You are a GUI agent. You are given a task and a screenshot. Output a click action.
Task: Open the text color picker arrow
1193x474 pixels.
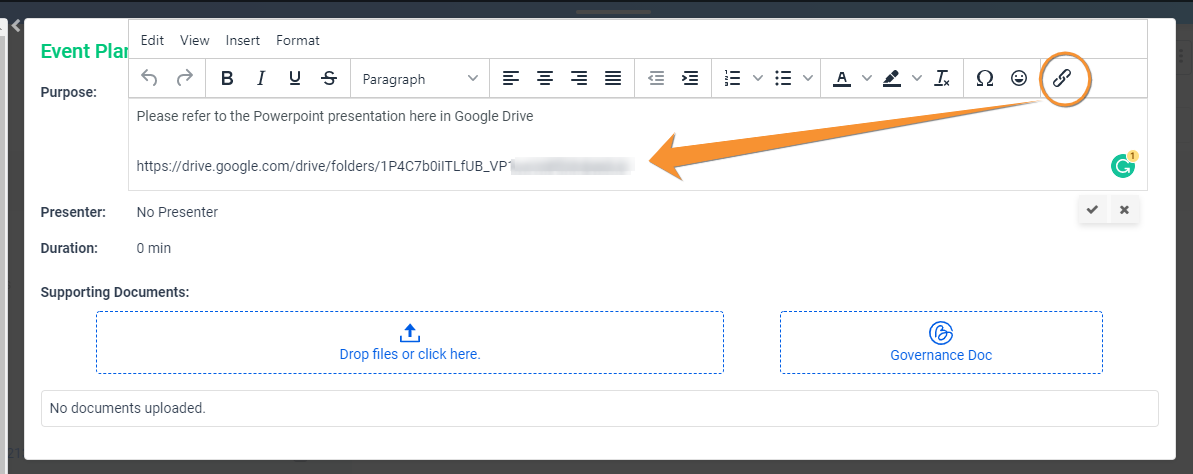(x=866, y=78)
